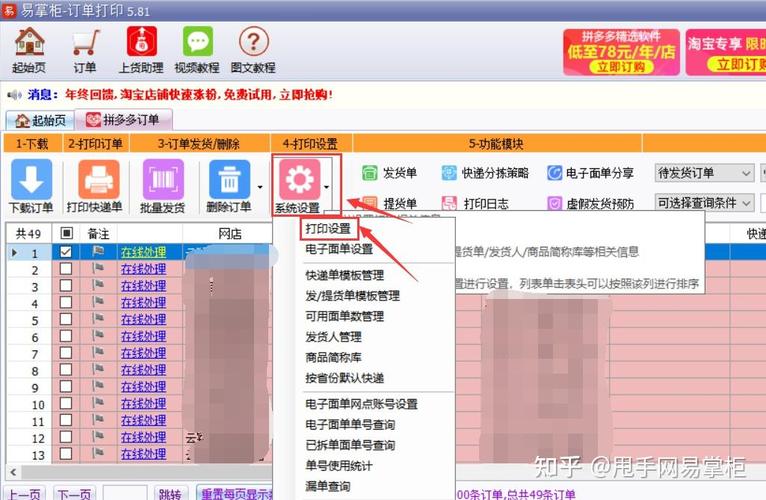
Task: Select 按省份默认快递 menu item
Action: [345, 378]
